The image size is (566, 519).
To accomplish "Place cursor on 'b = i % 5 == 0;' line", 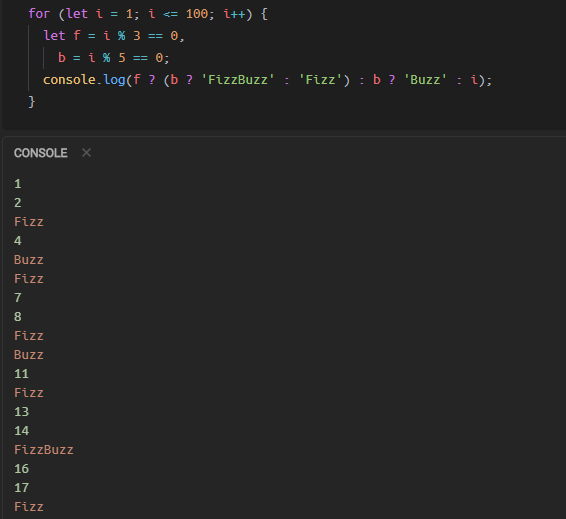I will pyautogui.click(x=113, y=58).
